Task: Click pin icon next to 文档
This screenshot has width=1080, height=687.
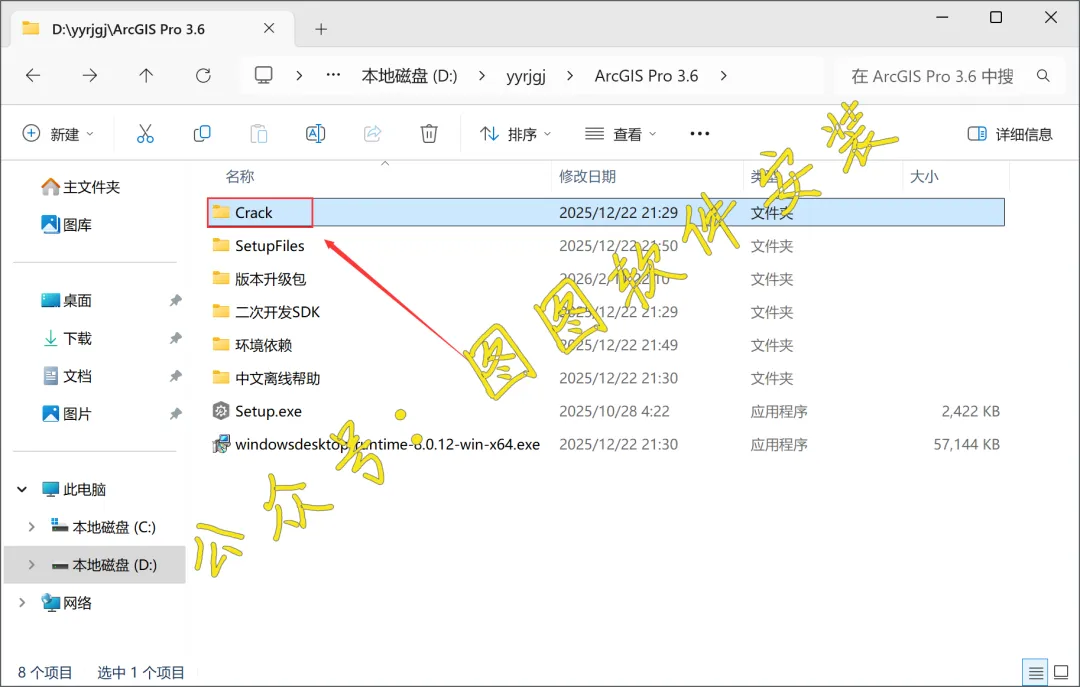Action: (x=176, y=376)
